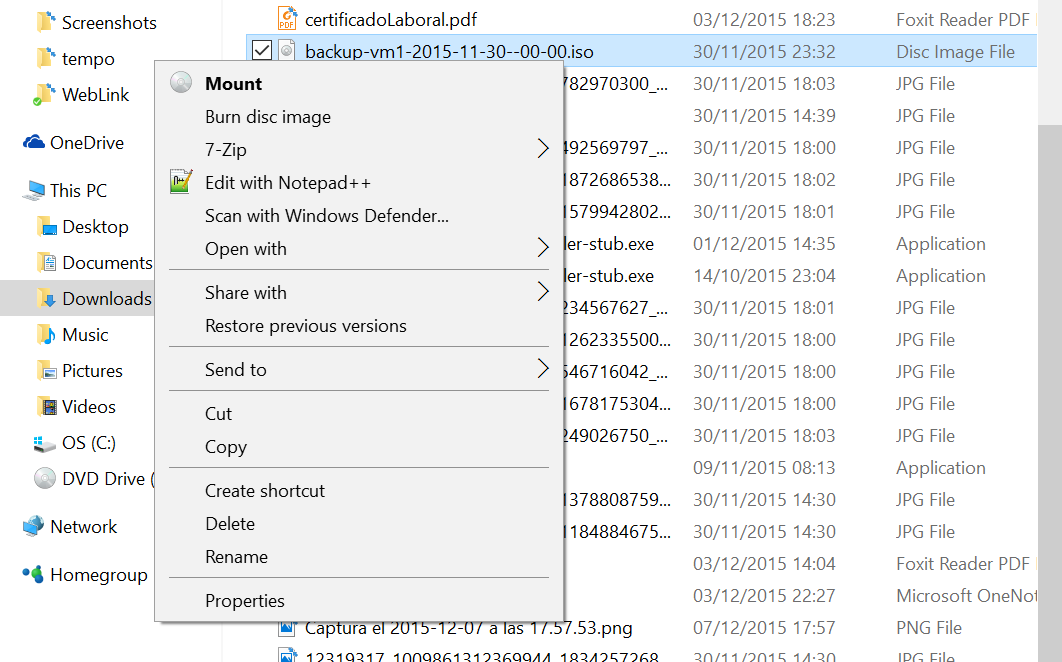
Task: Select This PC in the navigation pane
Action: tap(79, 191)
